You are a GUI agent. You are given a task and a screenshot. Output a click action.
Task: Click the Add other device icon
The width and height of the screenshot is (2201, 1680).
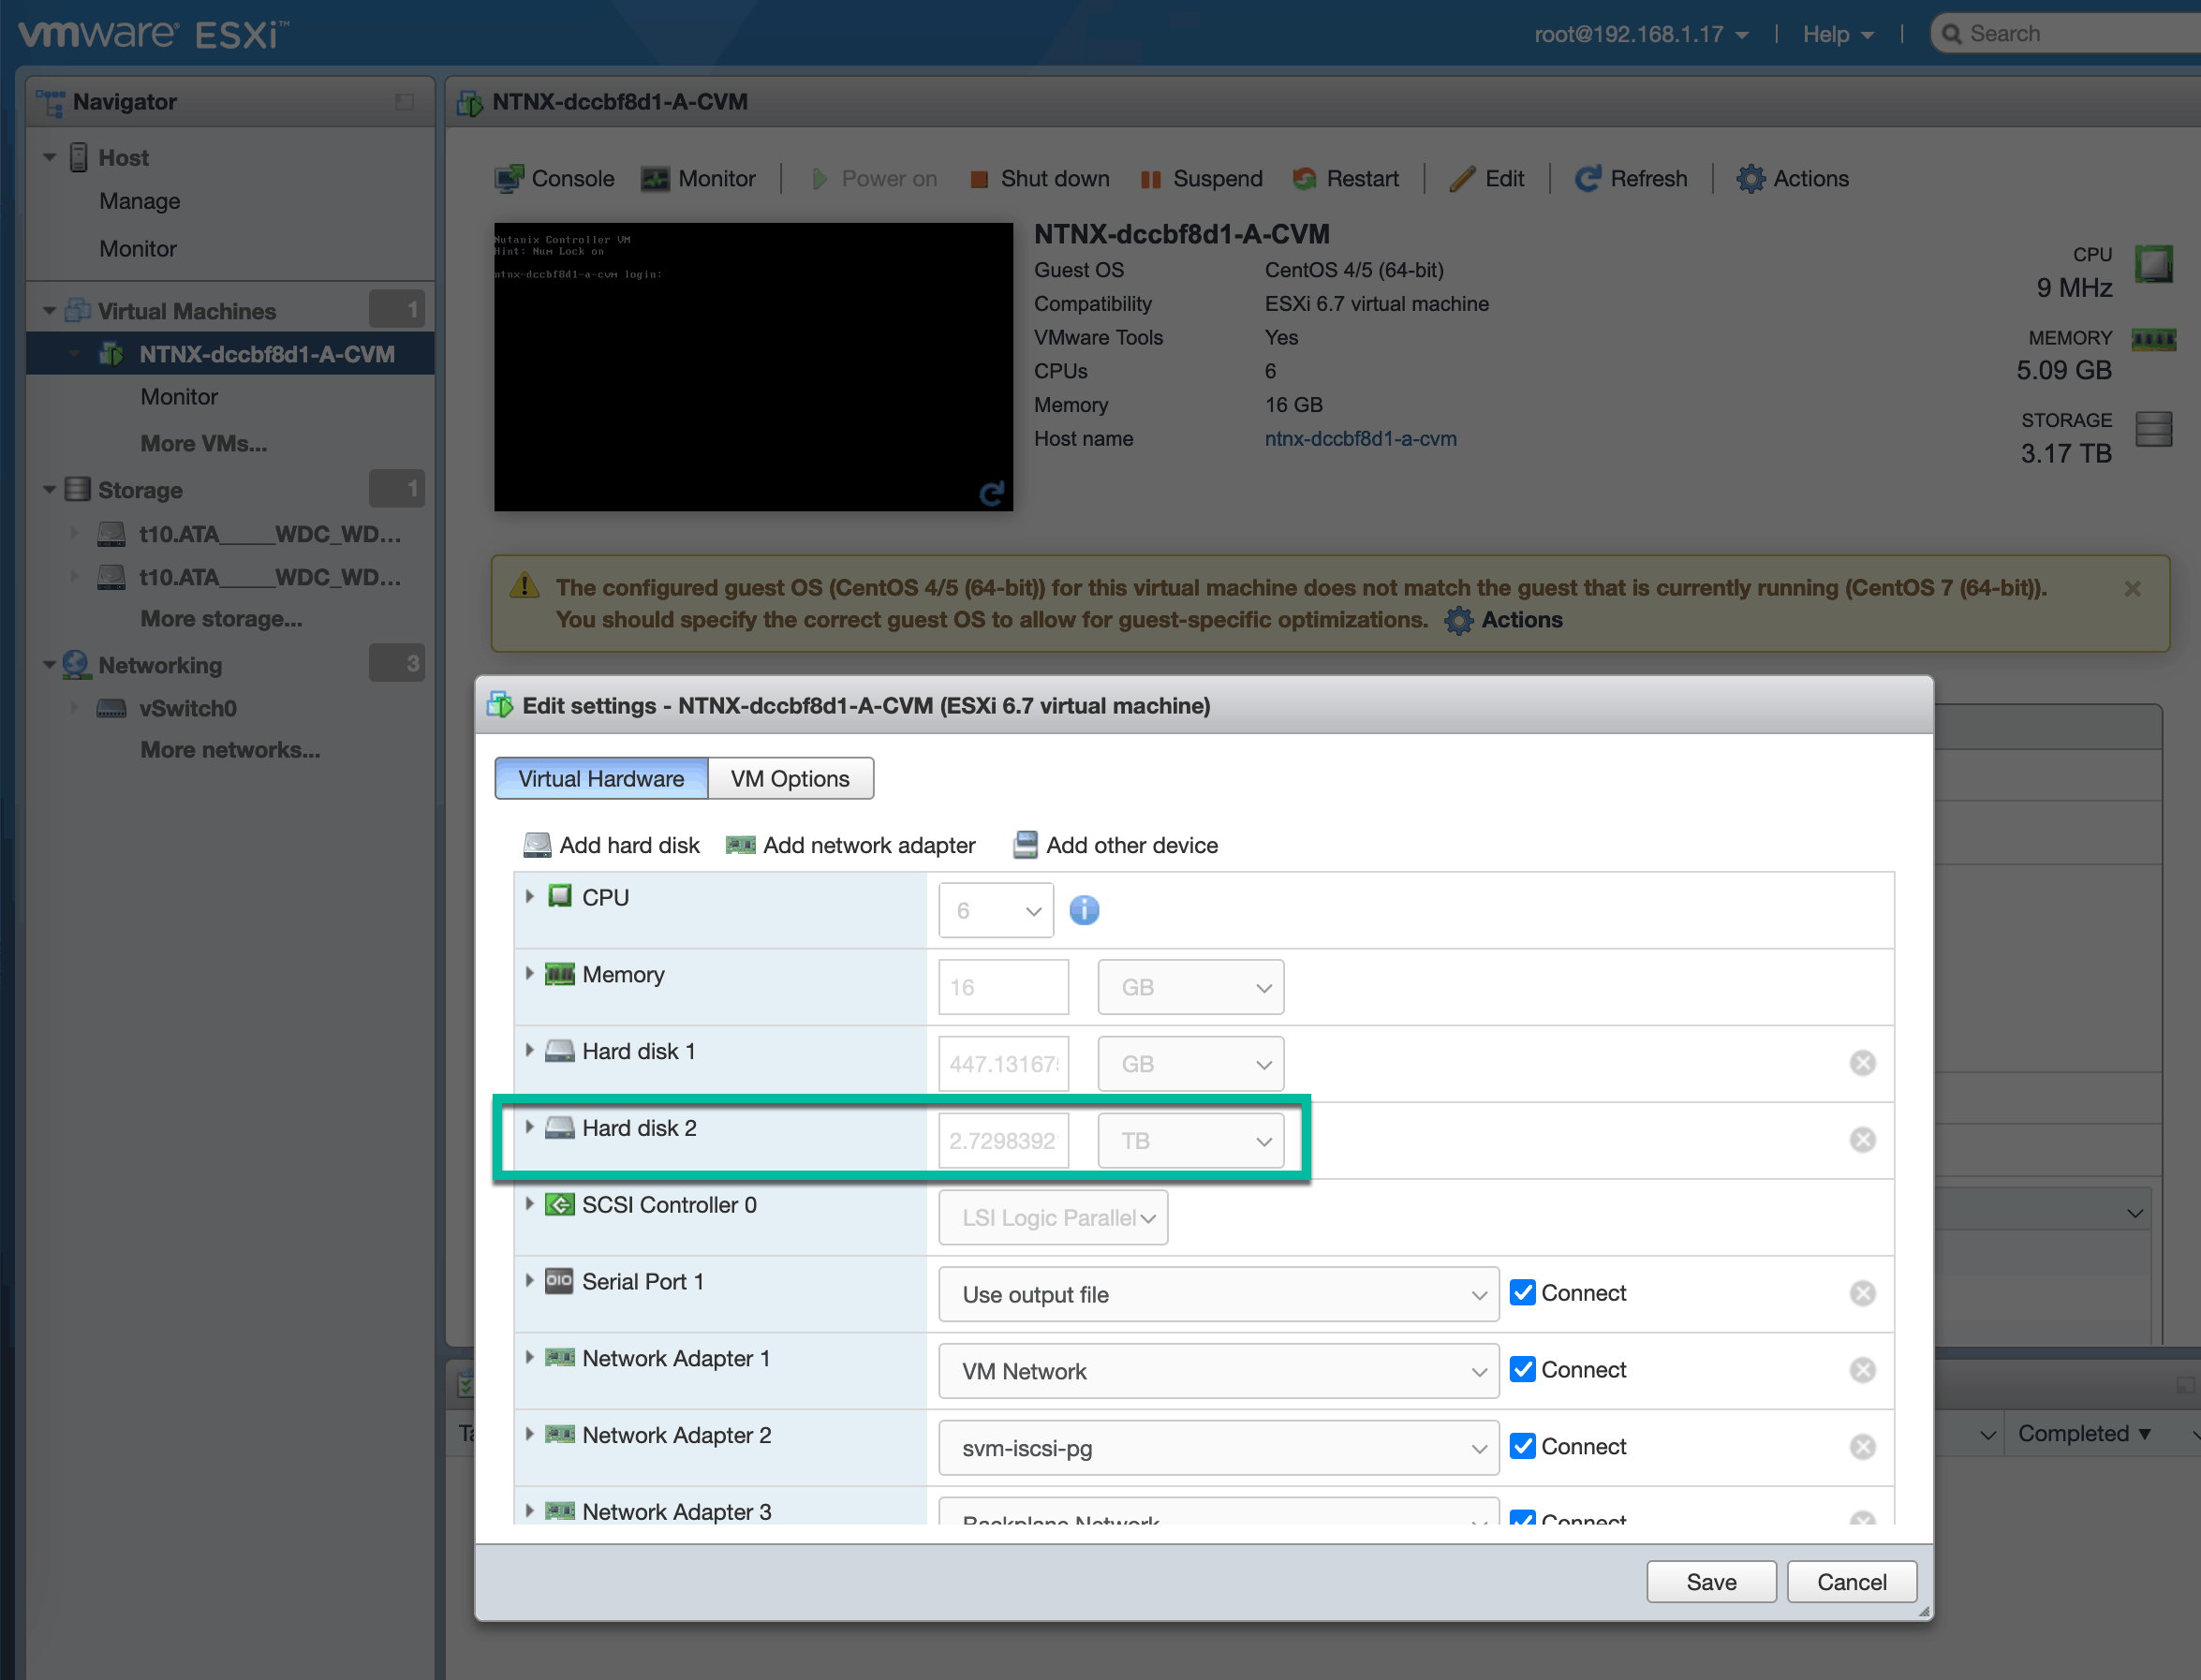click(1025, 845)
